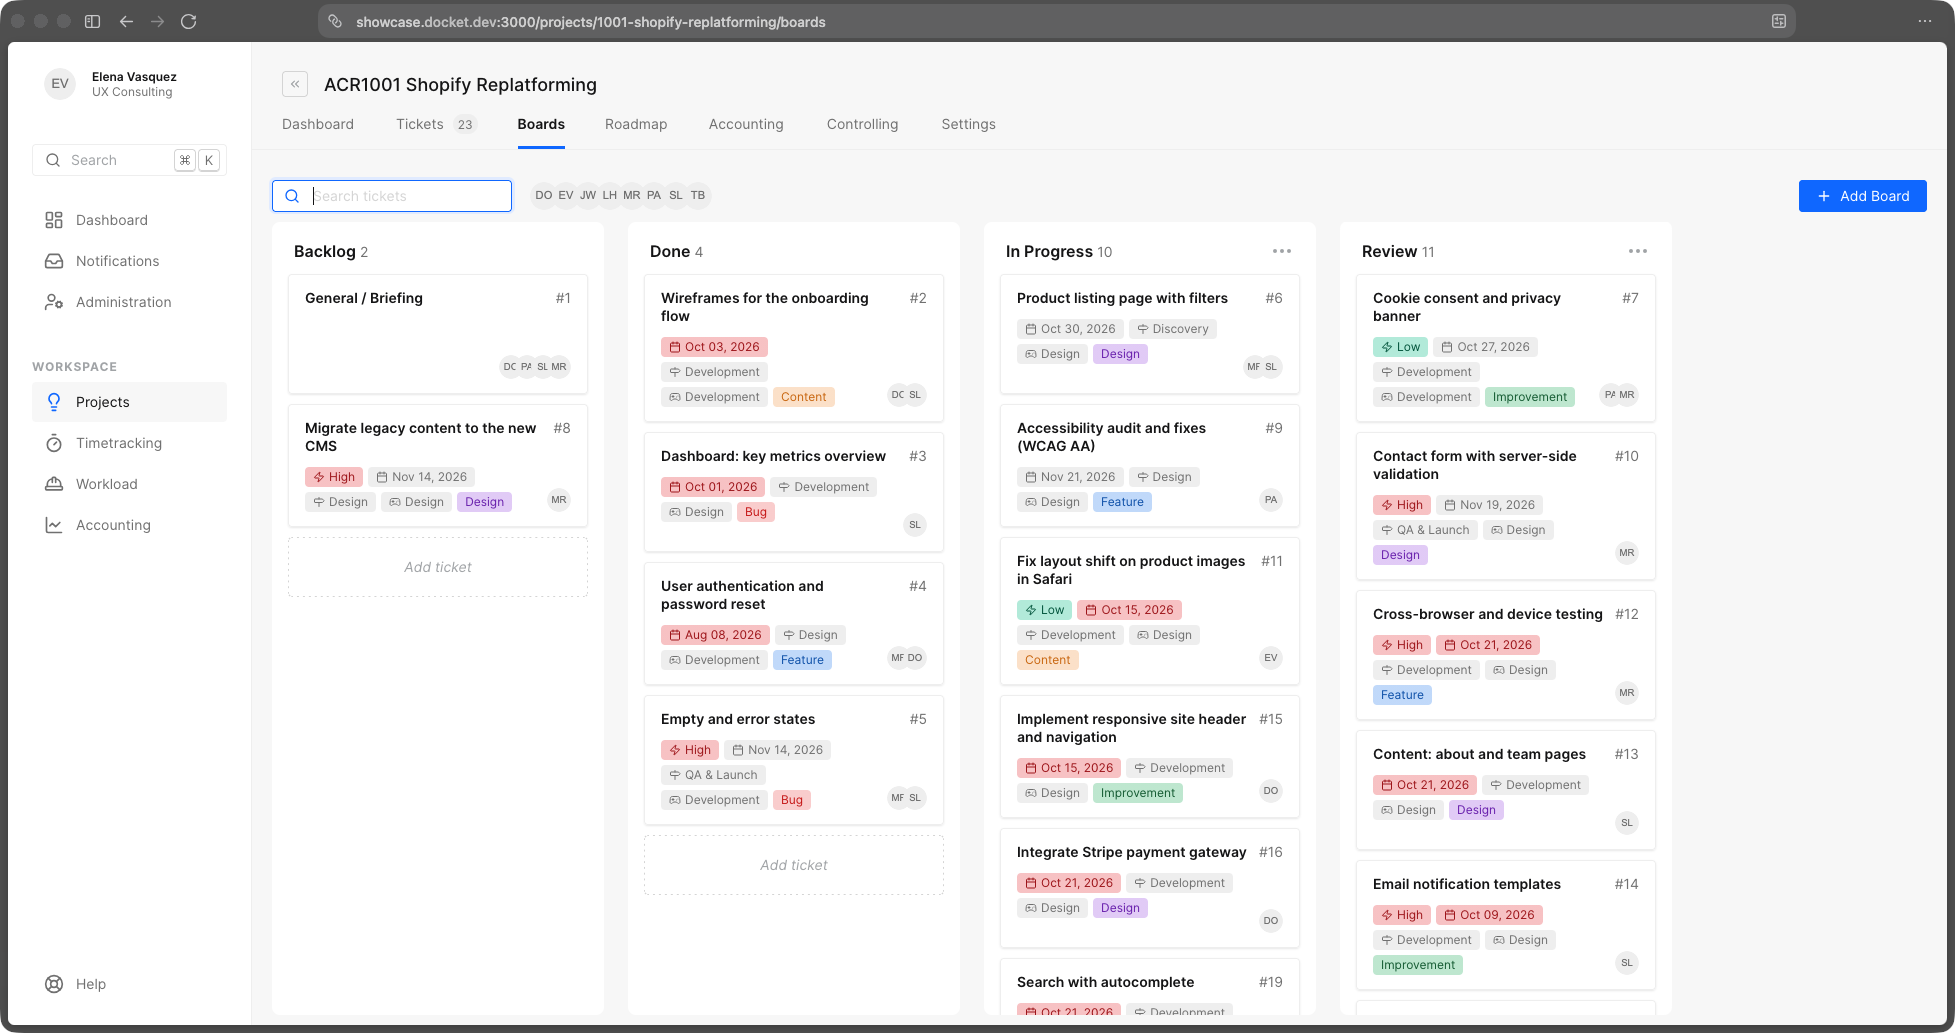Switch to Roadmap tab
Screen dimensions: 1955x1033
click(x=636, y=124)
